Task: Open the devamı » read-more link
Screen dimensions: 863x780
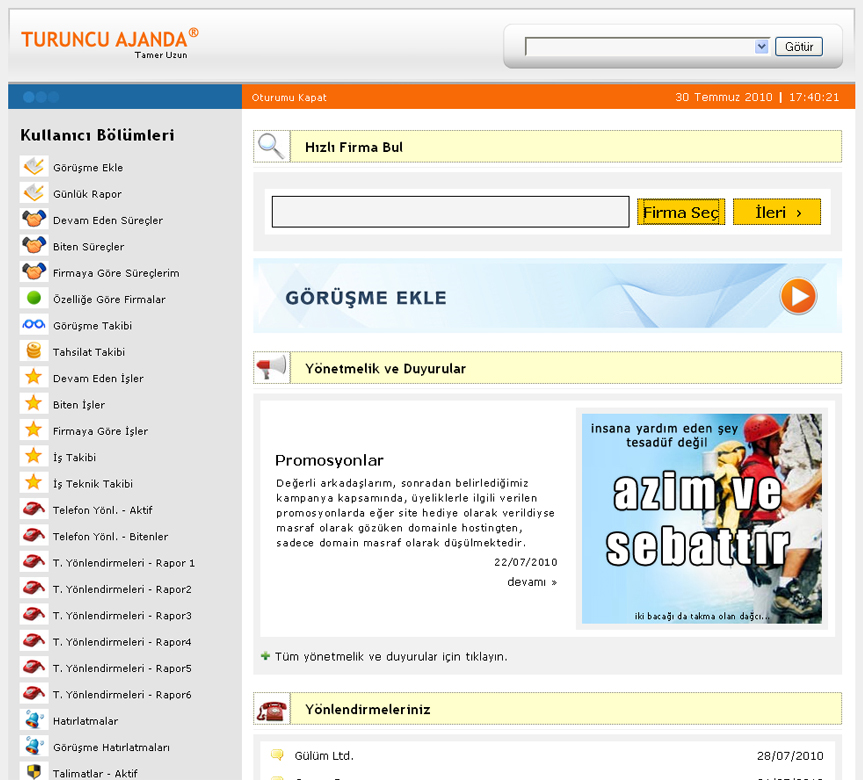Action: 532,582
